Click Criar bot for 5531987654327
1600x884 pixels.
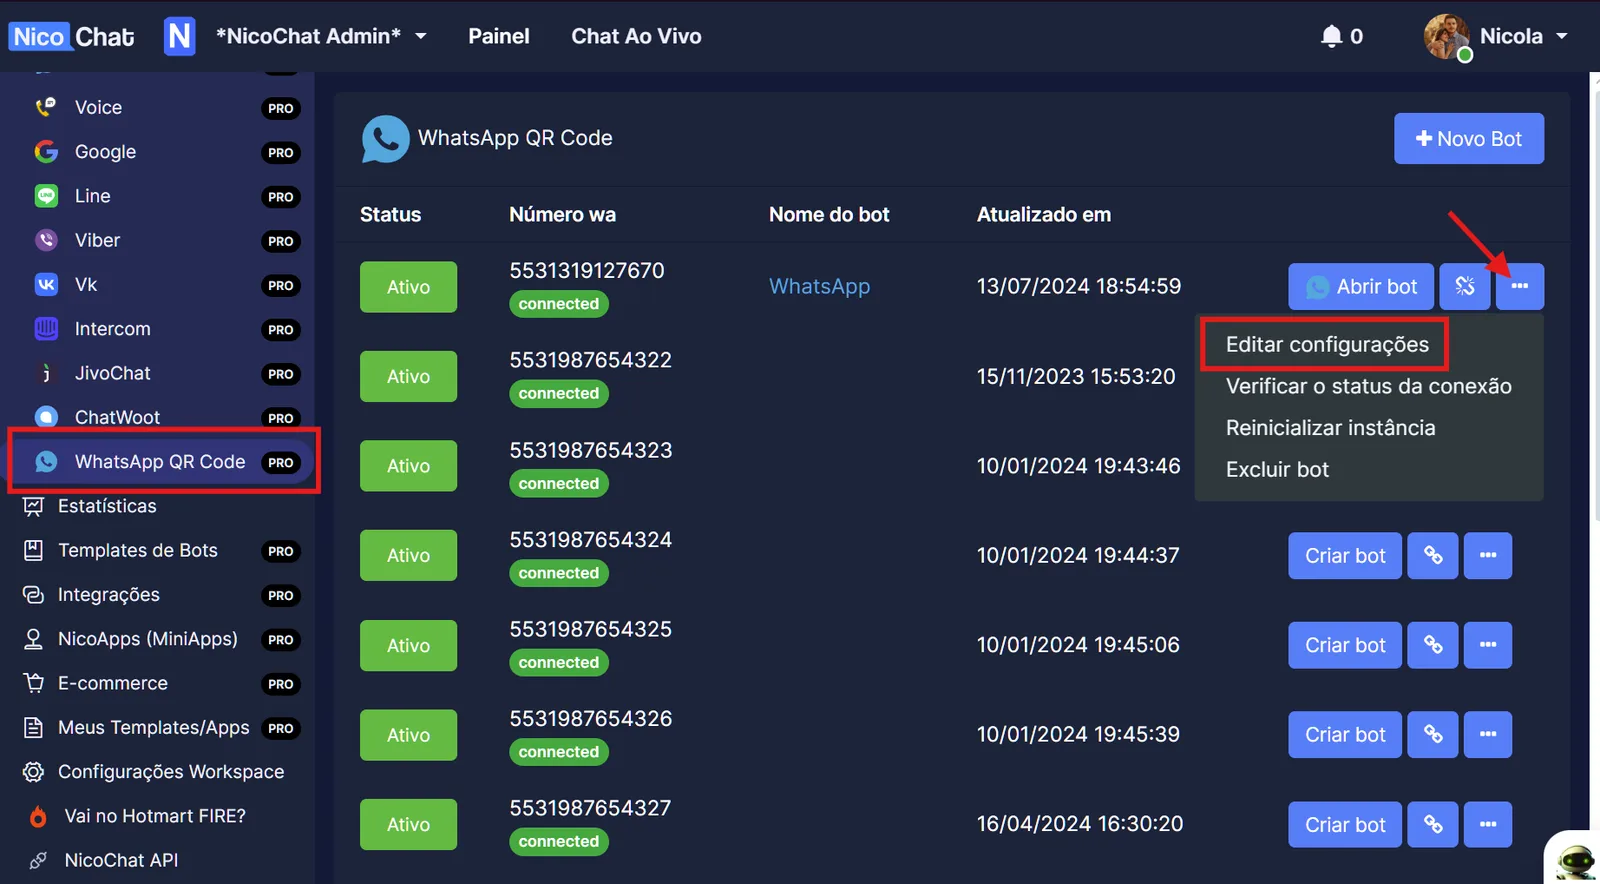[1345, 824]
